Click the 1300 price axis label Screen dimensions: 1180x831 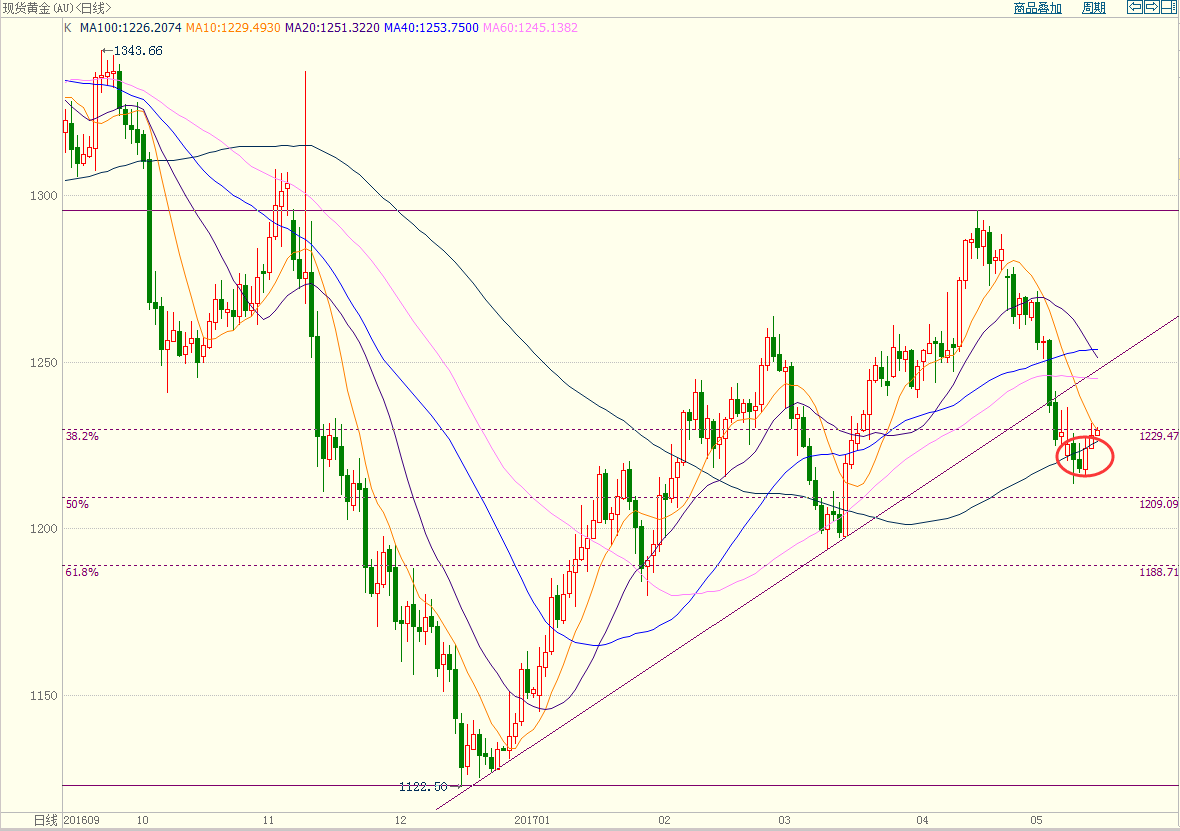click(44, 196)
